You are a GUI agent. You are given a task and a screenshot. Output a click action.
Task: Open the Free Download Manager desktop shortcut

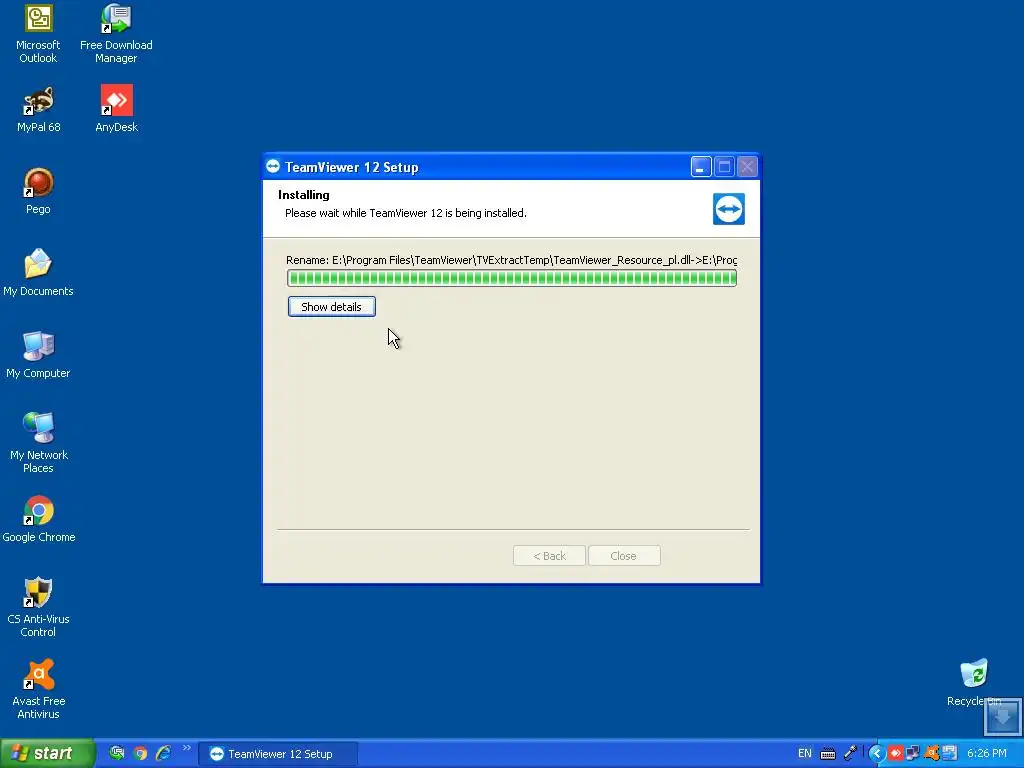pos(116,34)
